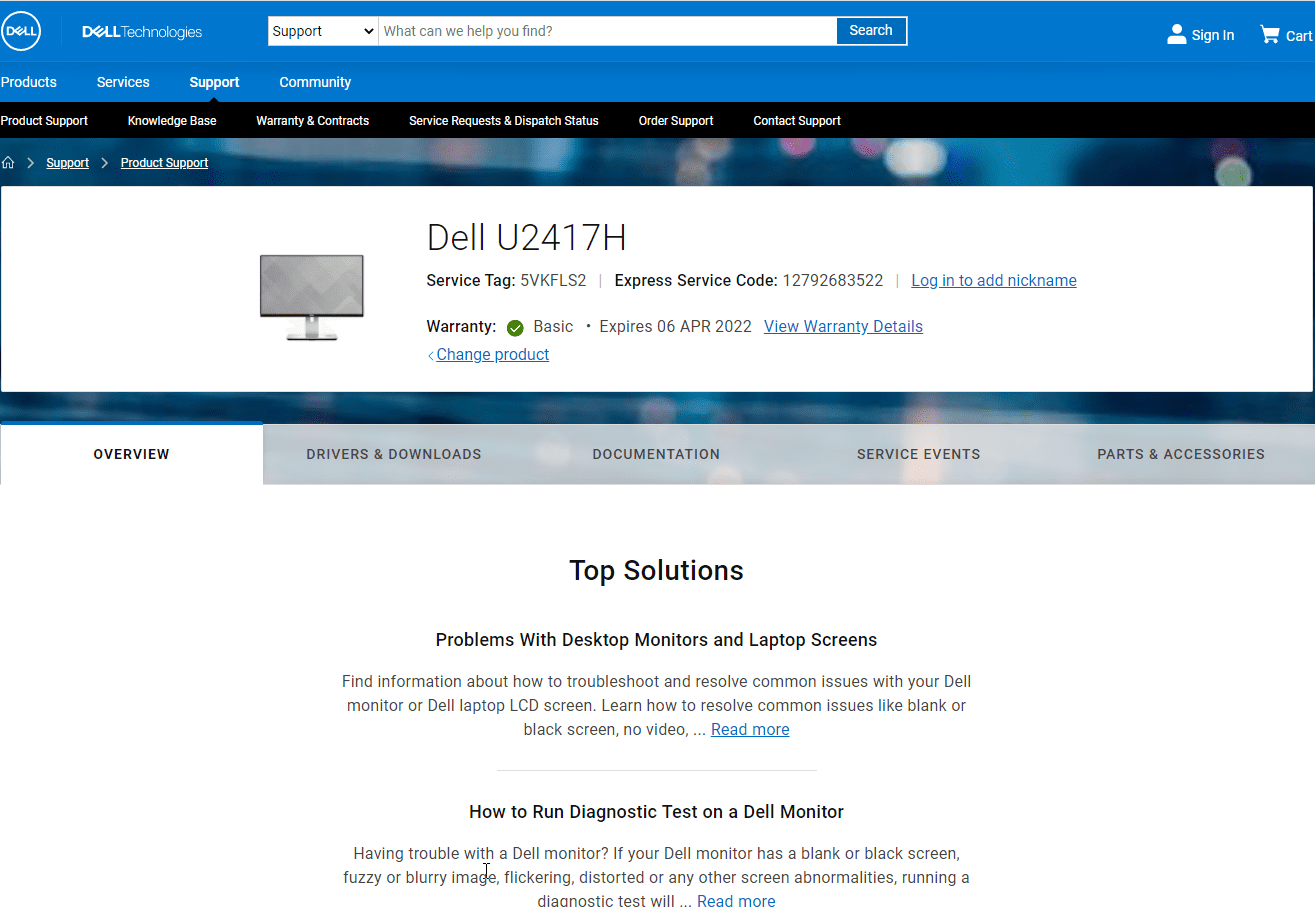This screenshot has height=907, width=1315.
Task: Click the Change product link
Action: coord(492,355)
